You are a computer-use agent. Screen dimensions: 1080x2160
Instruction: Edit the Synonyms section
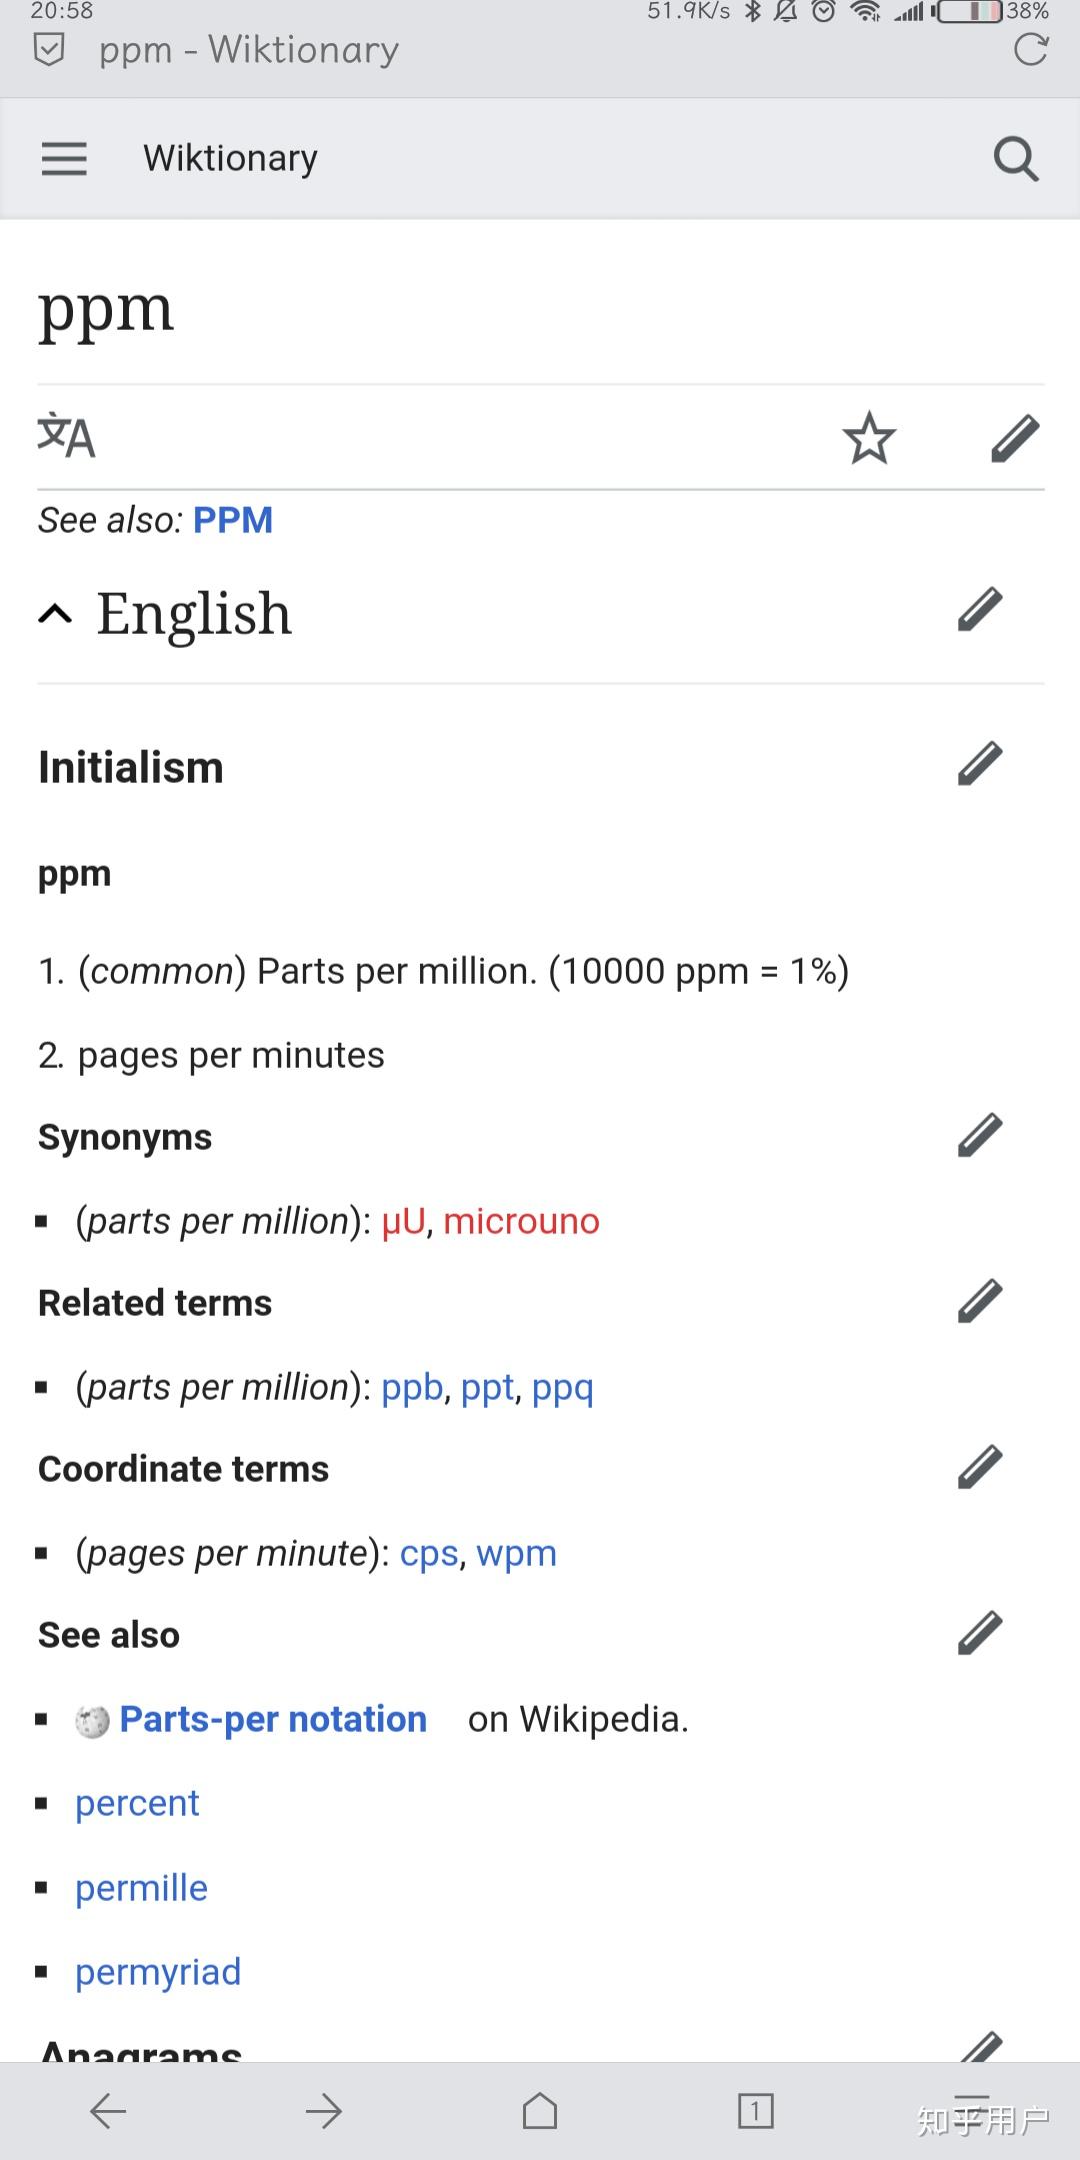[x=978, y=1134]
